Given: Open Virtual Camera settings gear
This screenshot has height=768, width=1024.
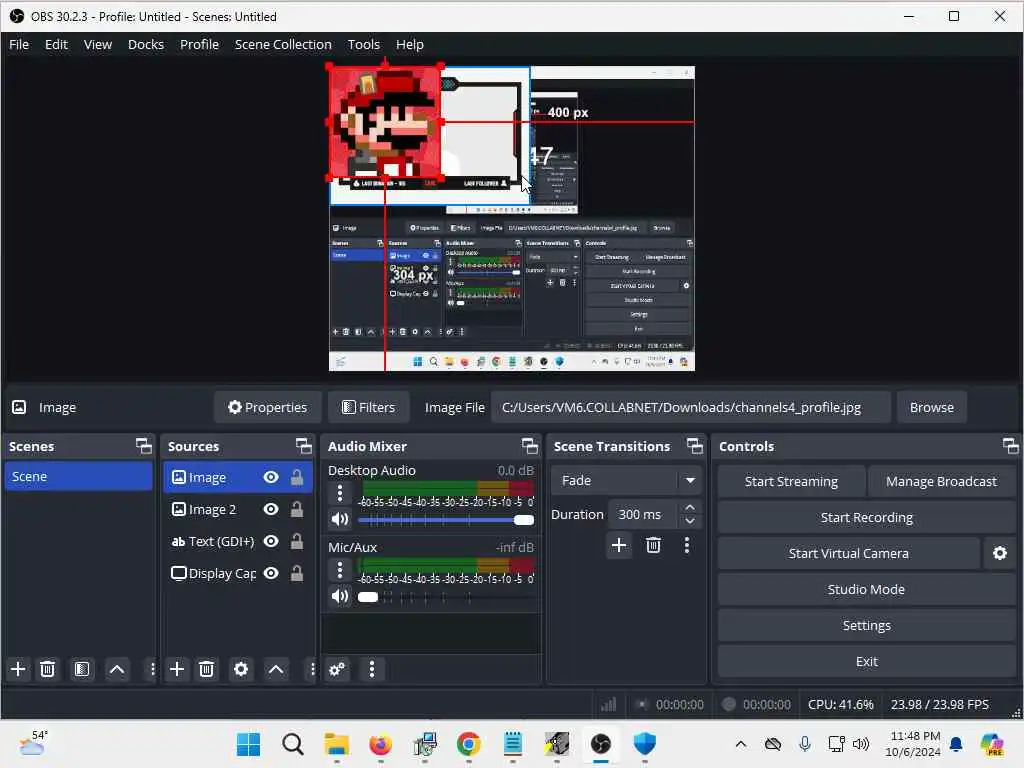Looking at the screenshot, I should 1000,554.
